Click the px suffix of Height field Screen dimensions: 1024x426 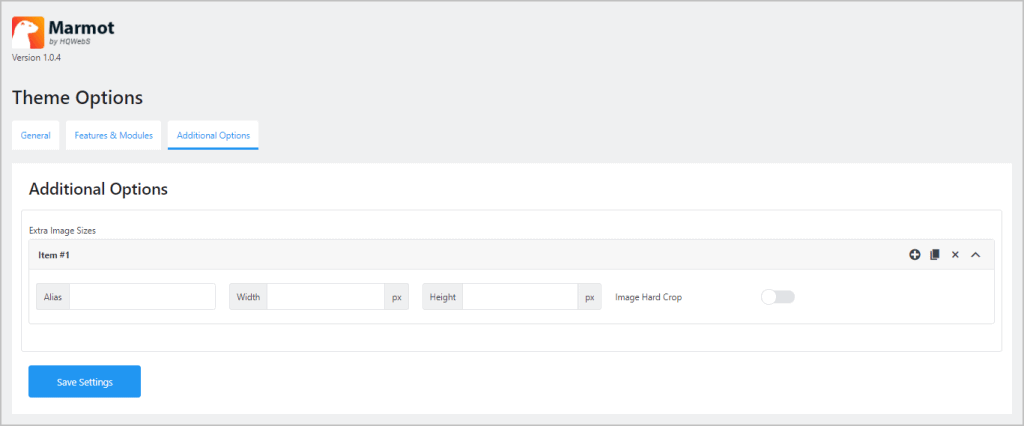click(x=589, y=297)
